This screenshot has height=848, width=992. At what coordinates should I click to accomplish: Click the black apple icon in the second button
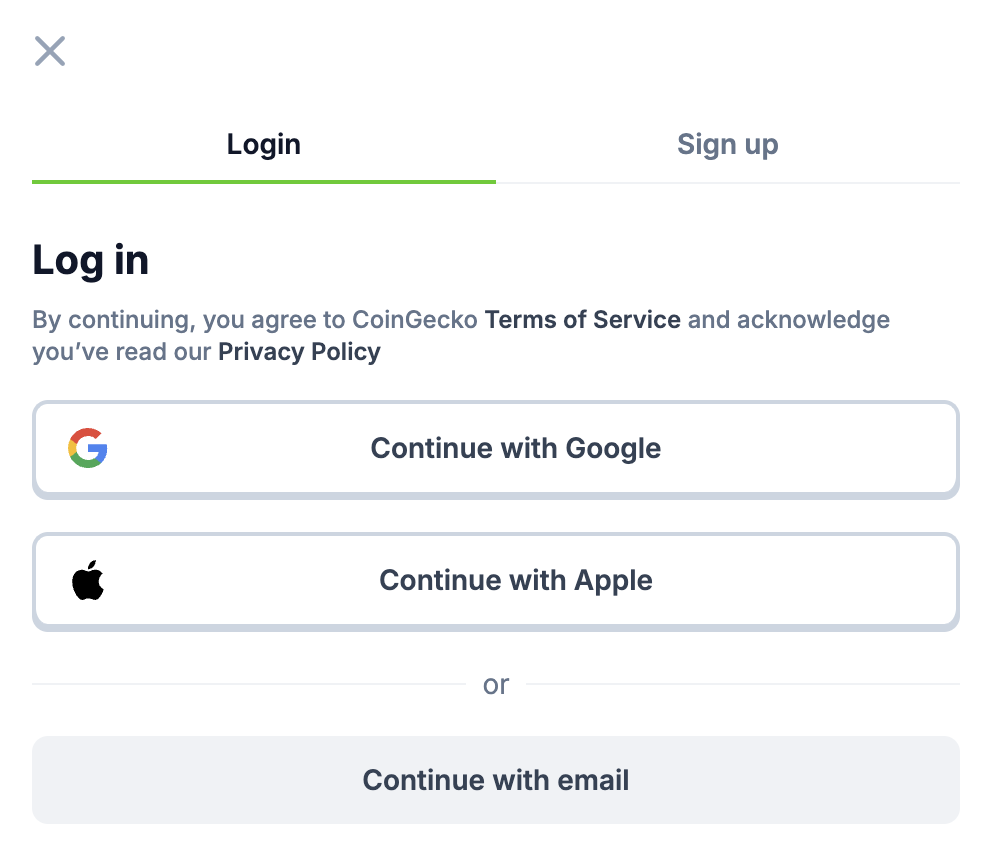point(88,580)
